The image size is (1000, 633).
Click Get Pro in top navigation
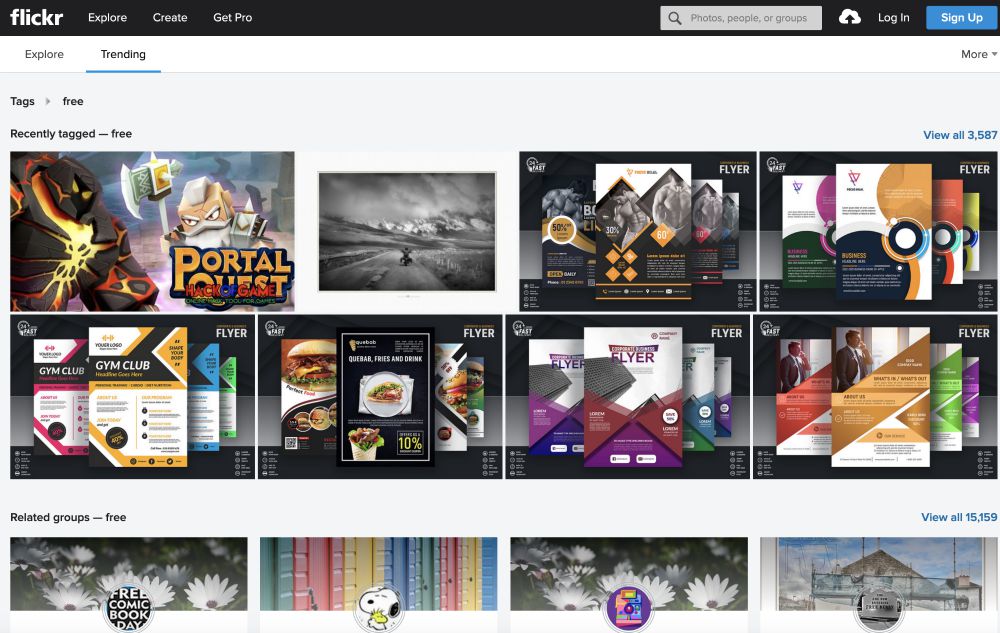pos(233,17)
